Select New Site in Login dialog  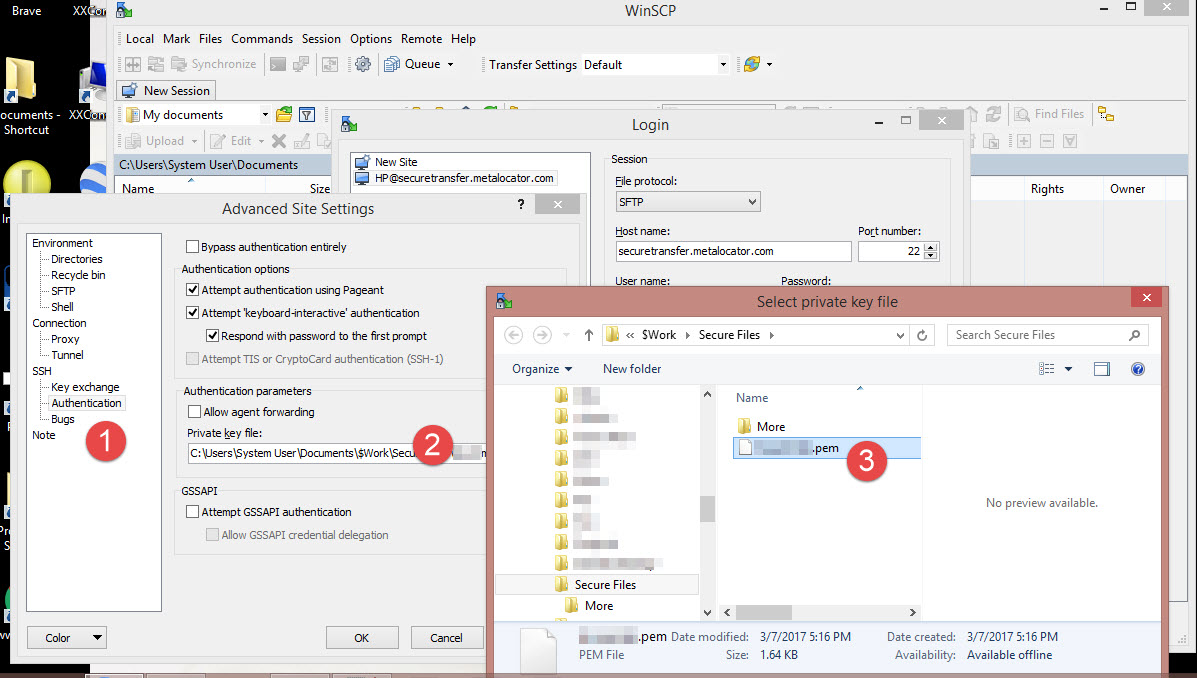point(395,162)
